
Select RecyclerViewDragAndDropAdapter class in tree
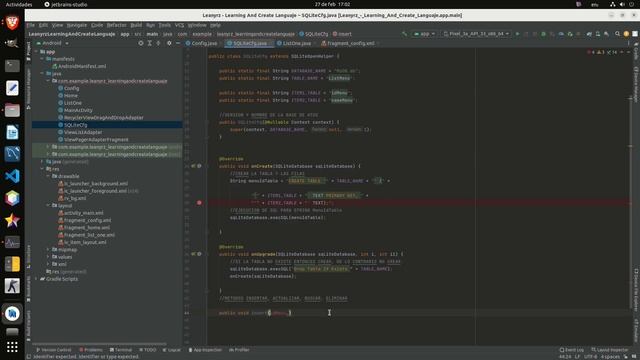point(104,118)
